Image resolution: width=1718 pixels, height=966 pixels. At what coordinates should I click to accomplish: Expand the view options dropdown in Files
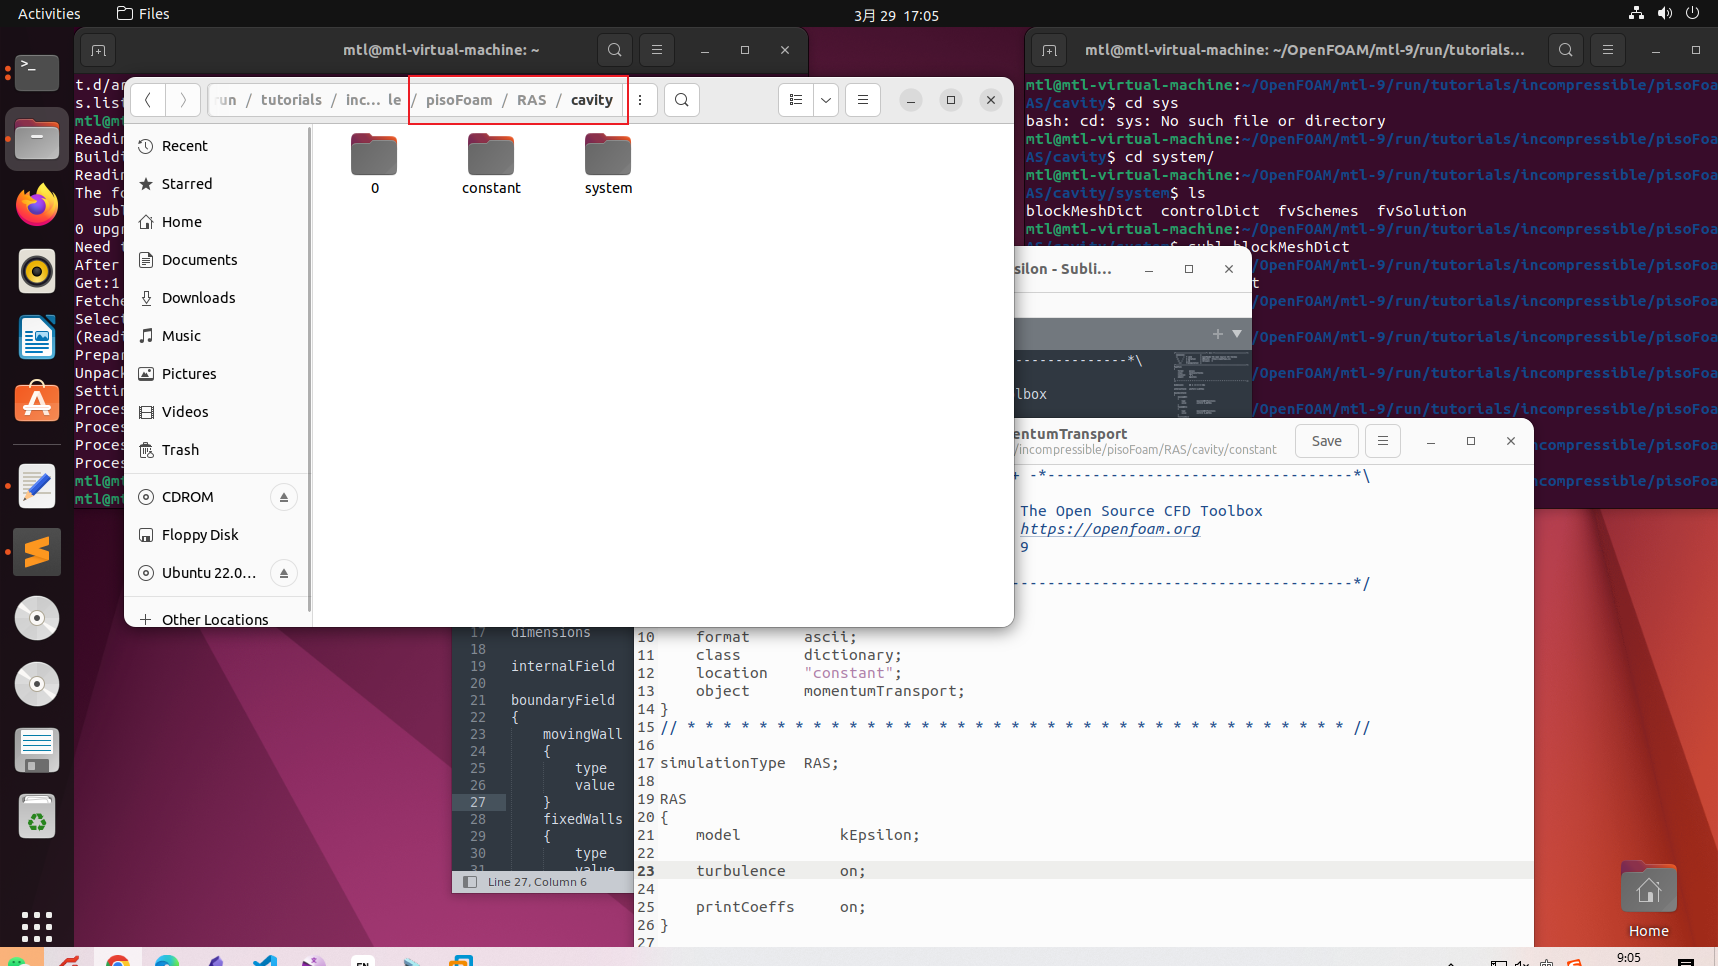(826, 100)
